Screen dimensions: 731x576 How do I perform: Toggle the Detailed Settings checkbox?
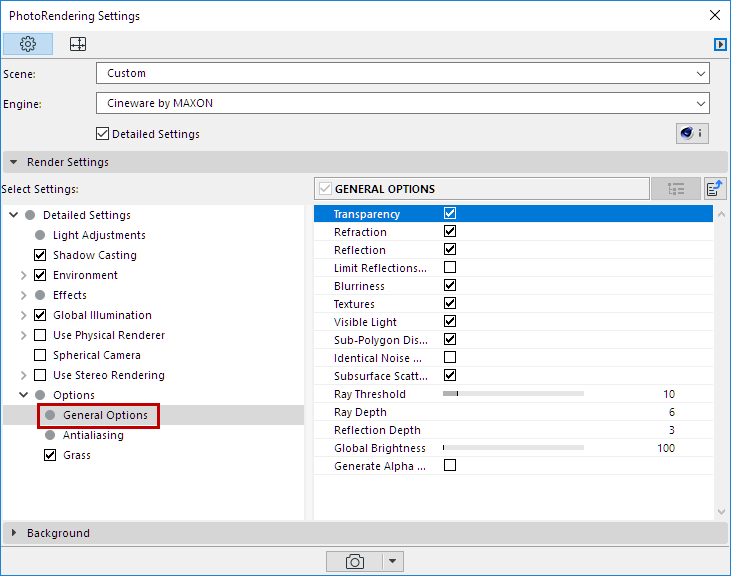click(x=102, y=134)
